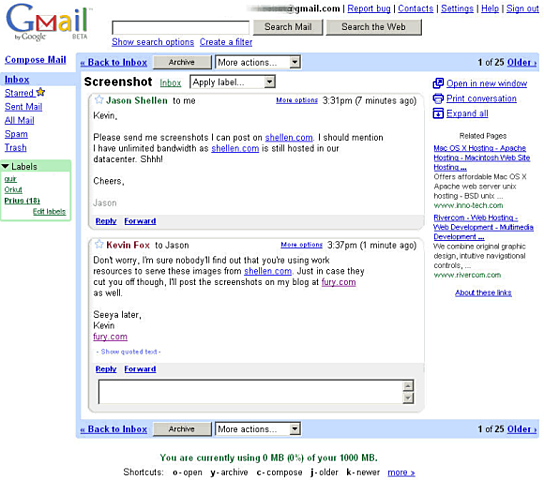Click Edit labels link
This screenshot has width=544, height=480.
click(x=49, y=212)
